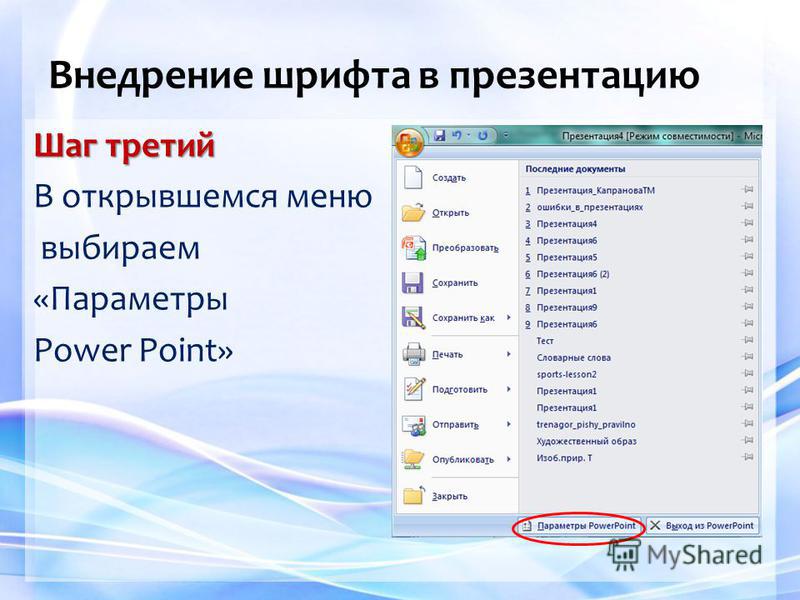Viewport: 800px width, 600px height.
Task: Expand the Сохранить как submenu arrow
Action: tap(509, 317)
